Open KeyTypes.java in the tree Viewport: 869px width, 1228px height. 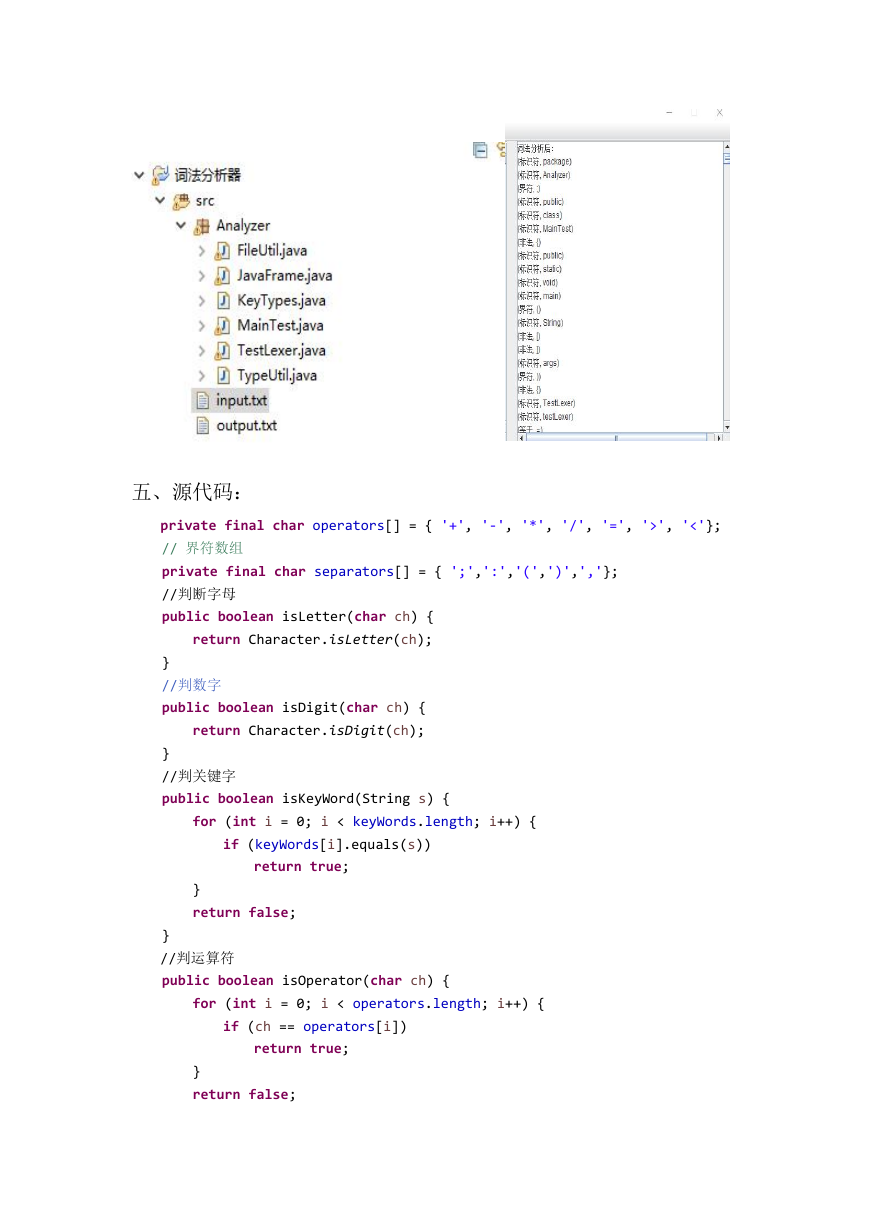click(x=281, y=301)
